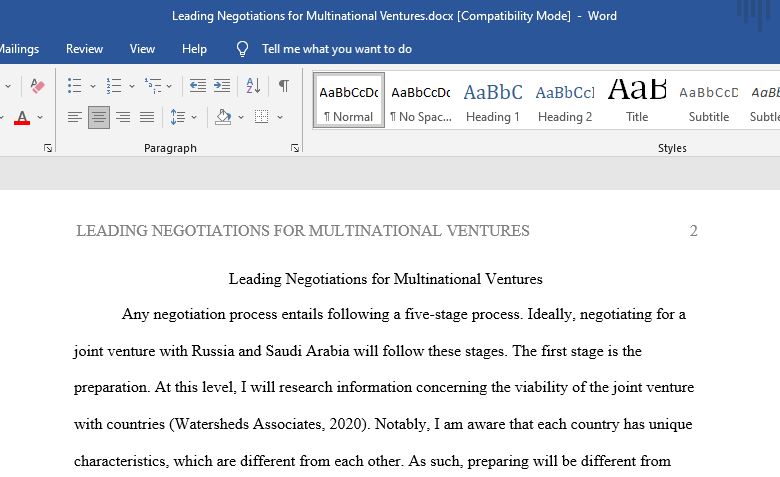Align text to the right
780x477 pixels.
click(123, 117)
